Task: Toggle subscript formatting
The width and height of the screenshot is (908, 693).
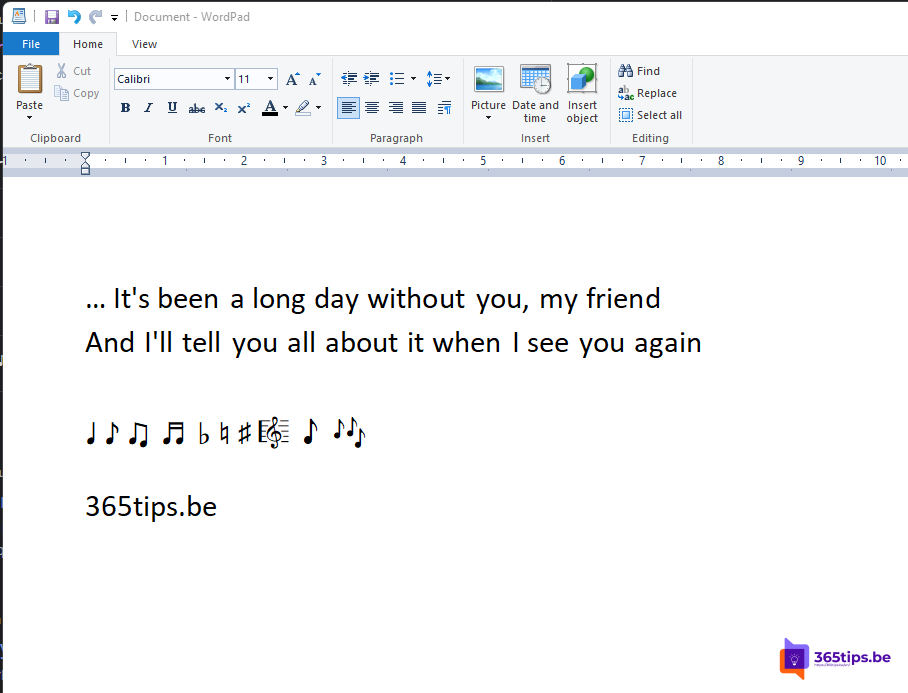Action: pos(221,108)
